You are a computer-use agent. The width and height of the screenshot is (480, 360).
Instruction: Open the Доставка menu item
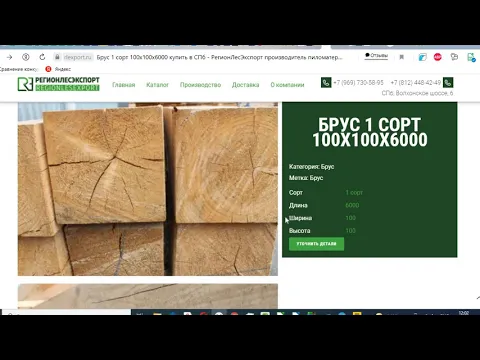(x=246, y=85)
